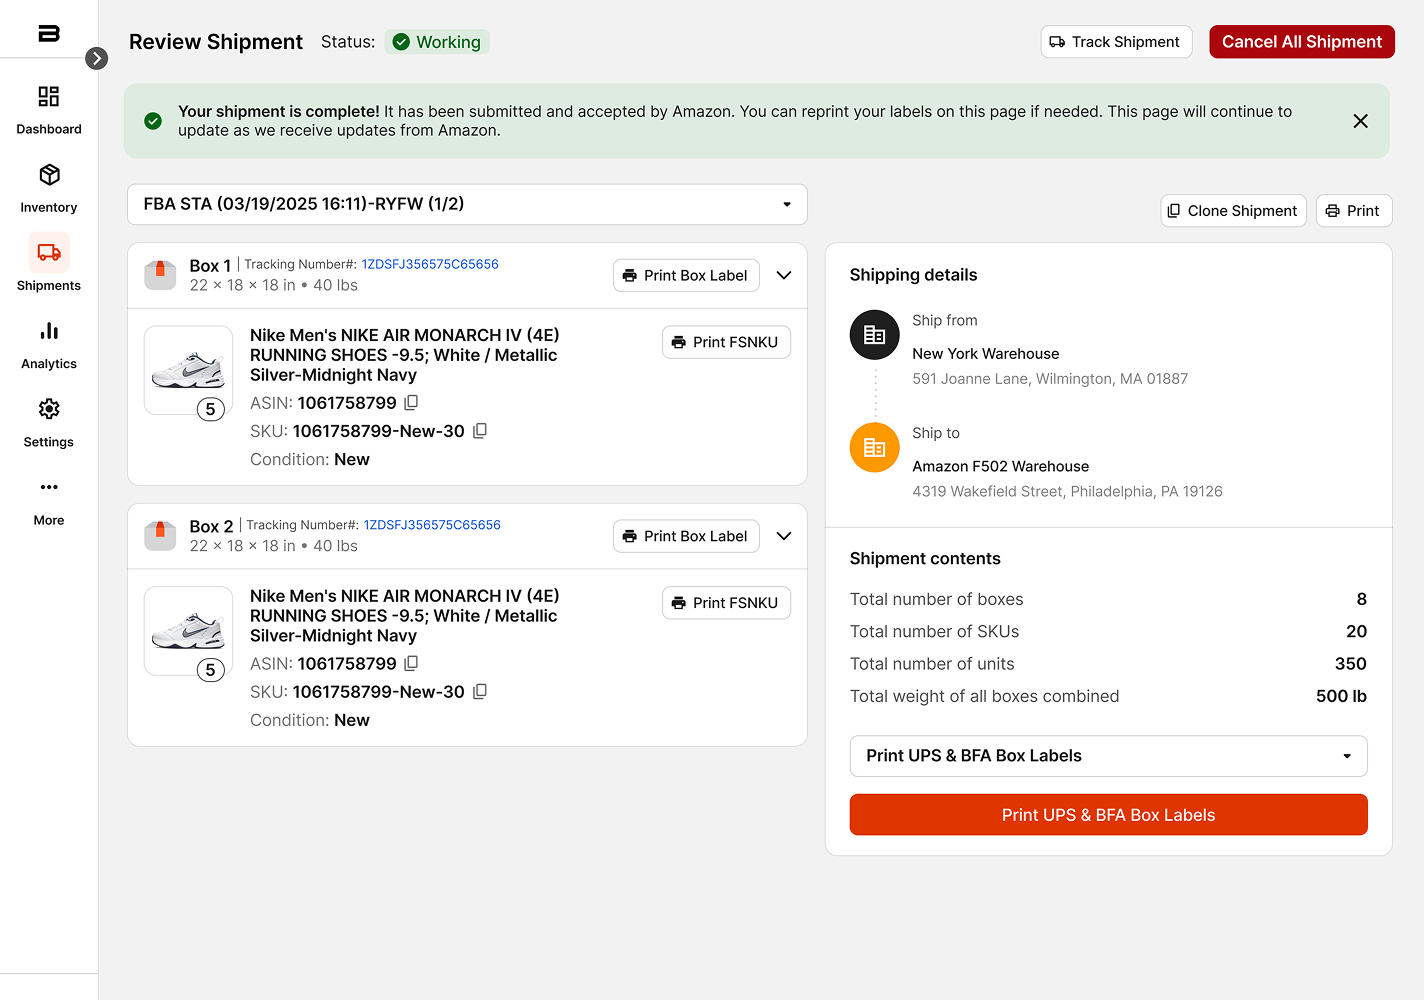Click Clone Shipment button
1424x1000 pixels.
pyautogui.click(x=1233, y=211)
